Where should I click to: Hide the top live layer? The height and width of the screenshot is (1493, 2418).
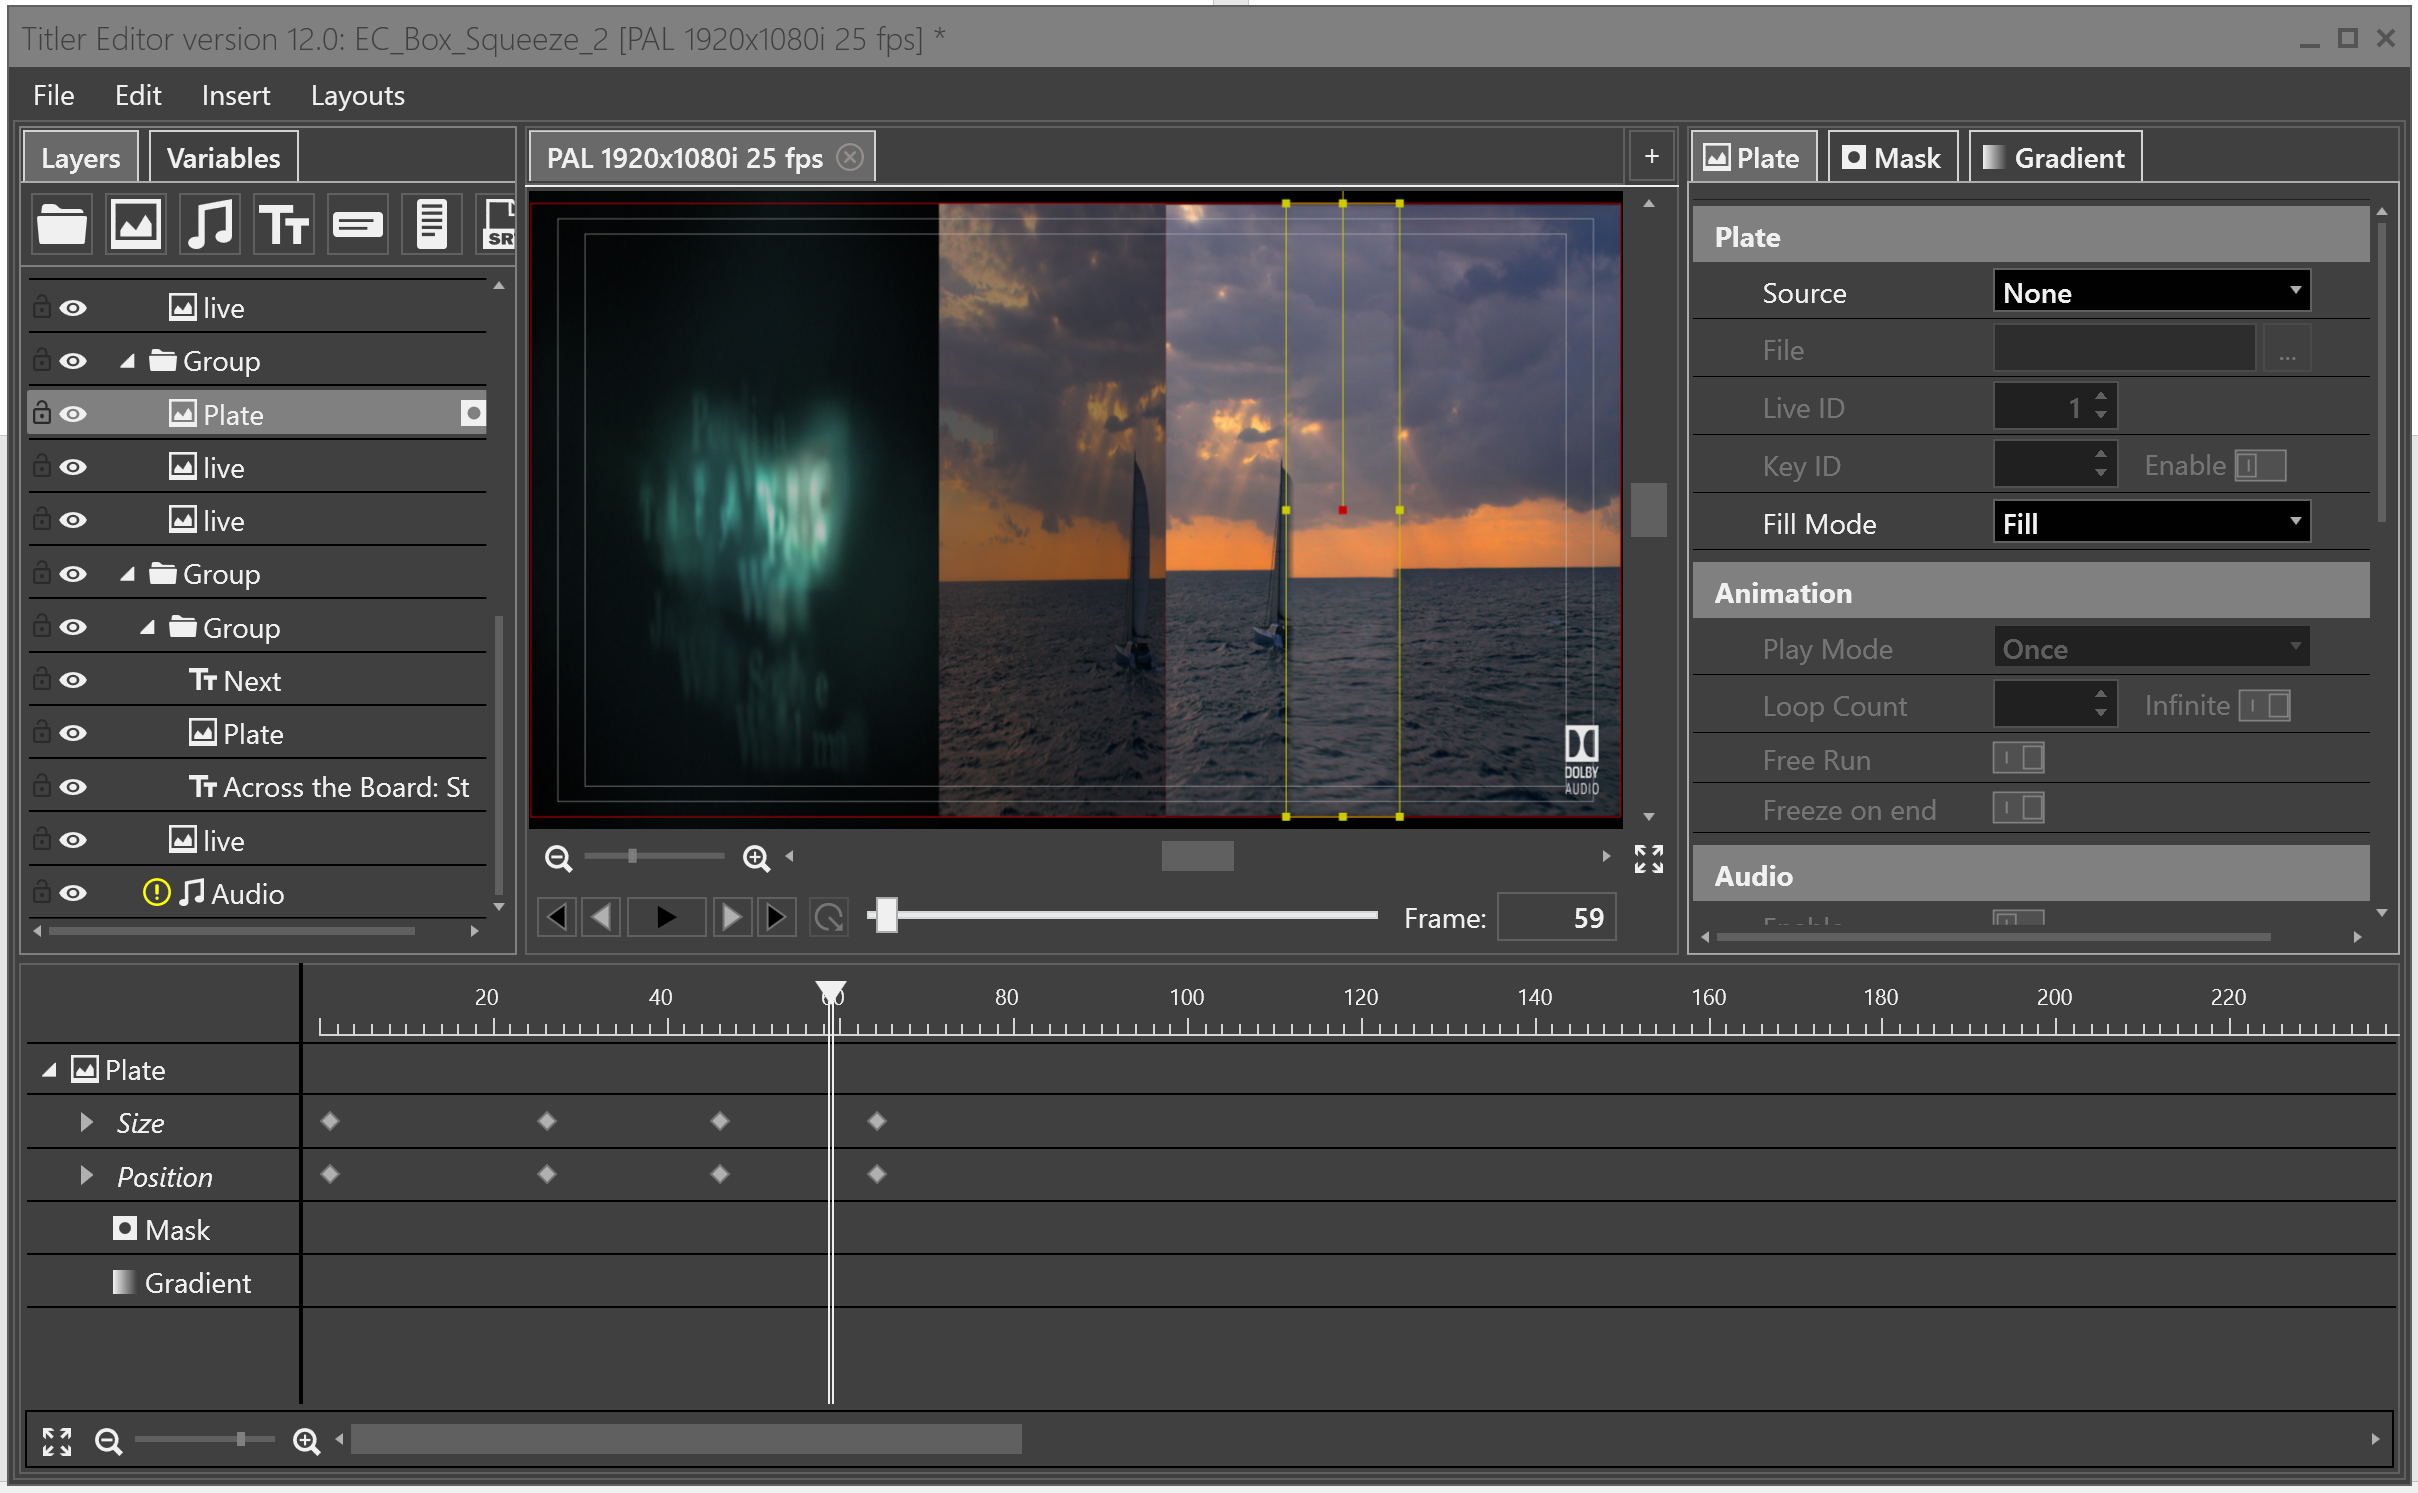point(73,308)
